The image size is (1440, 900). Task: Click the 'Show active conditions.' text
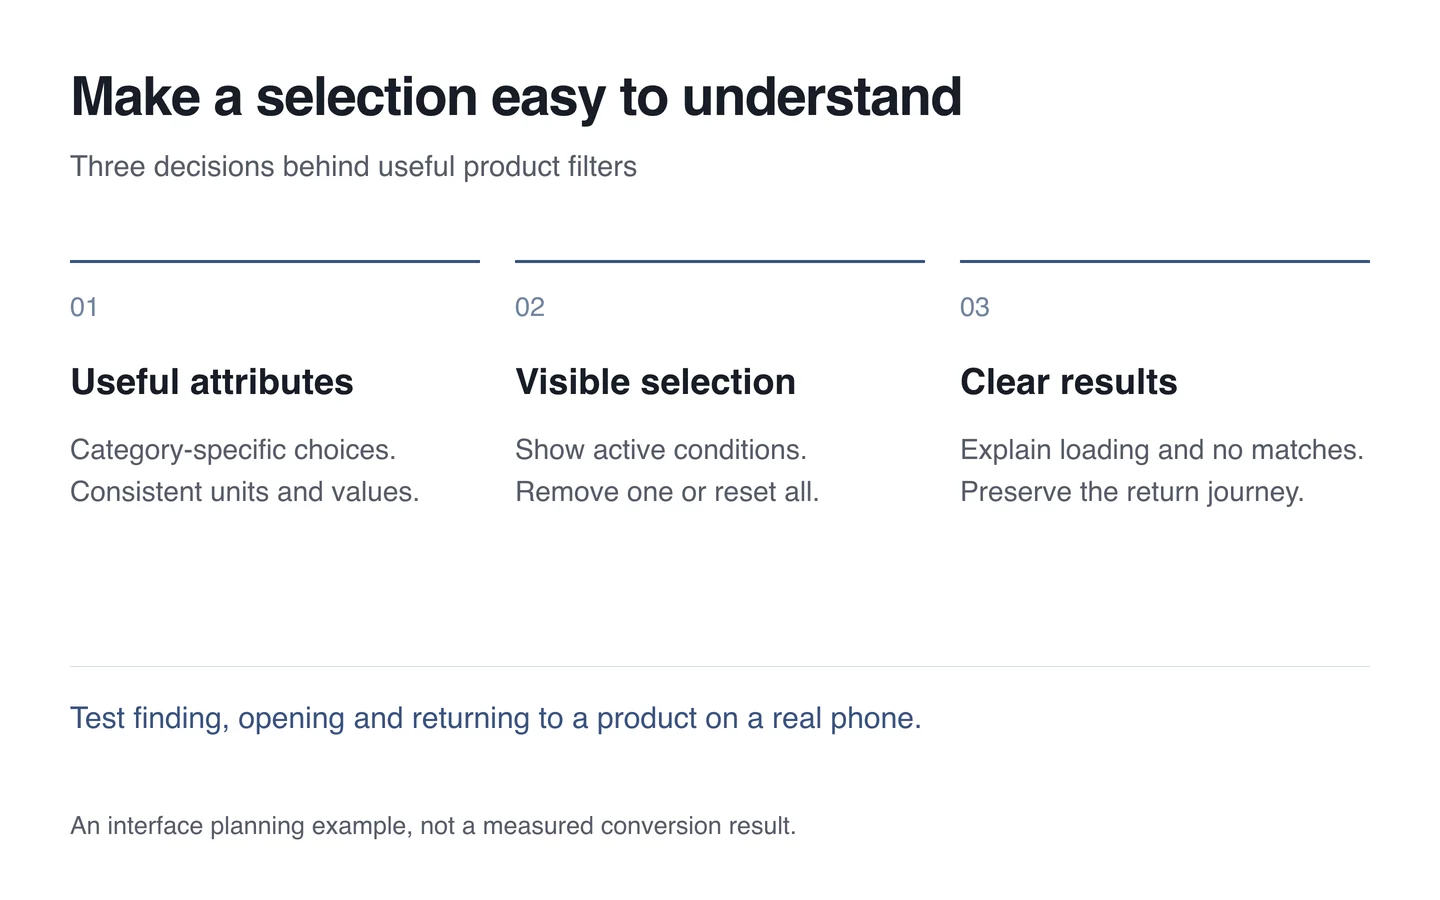point(661,450)
